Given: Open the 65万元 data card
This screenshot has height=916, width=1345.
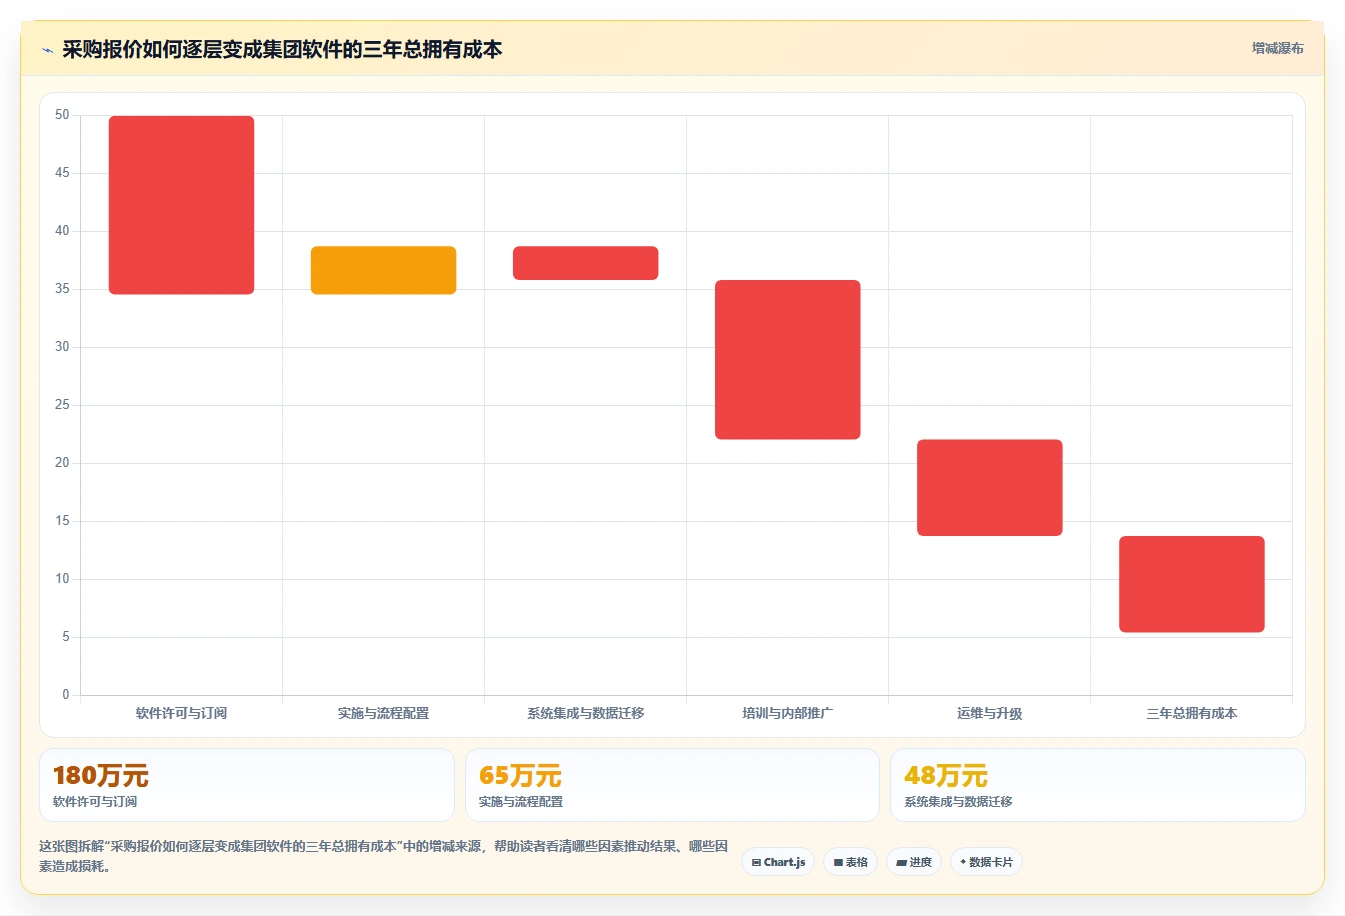Looking at the screenshot, I should (x=672, y=785).
